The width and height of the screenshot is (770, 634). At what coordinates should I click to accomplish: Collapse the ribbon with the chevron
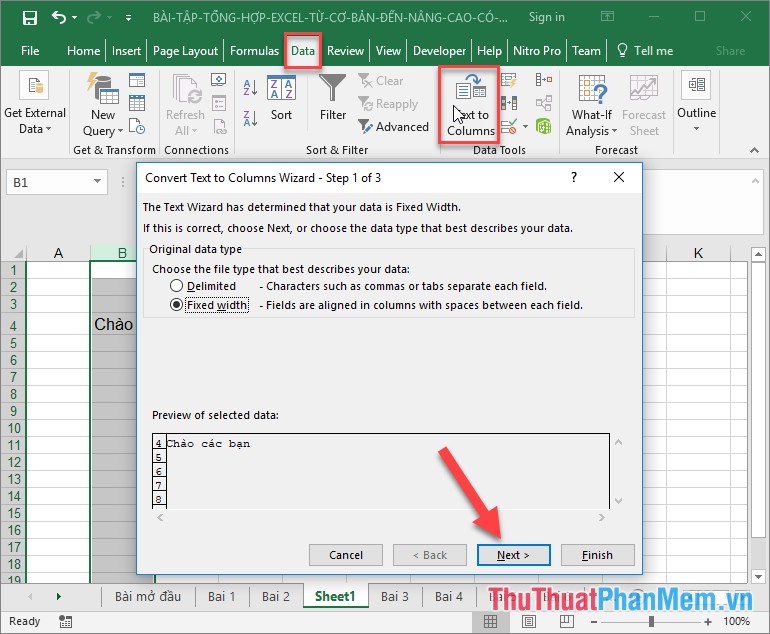point(754,150)
